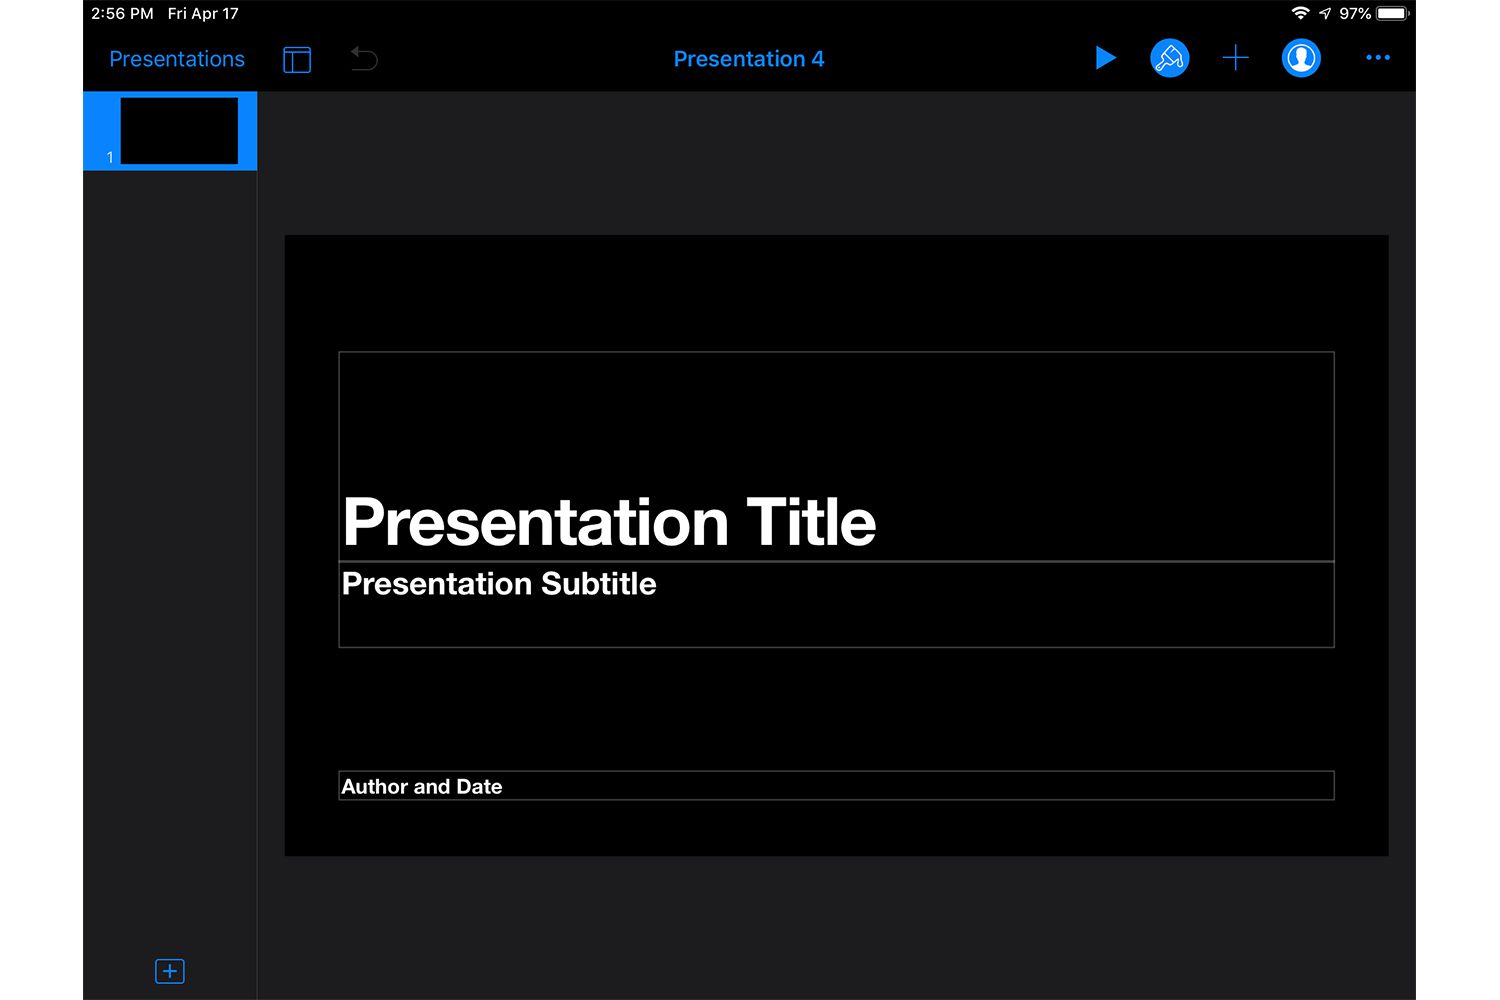Image resolution: width=1500 pixels, height=1000 pixels.
Task: Open the More options ellipsis menu
Action: tap(1377, 58)
